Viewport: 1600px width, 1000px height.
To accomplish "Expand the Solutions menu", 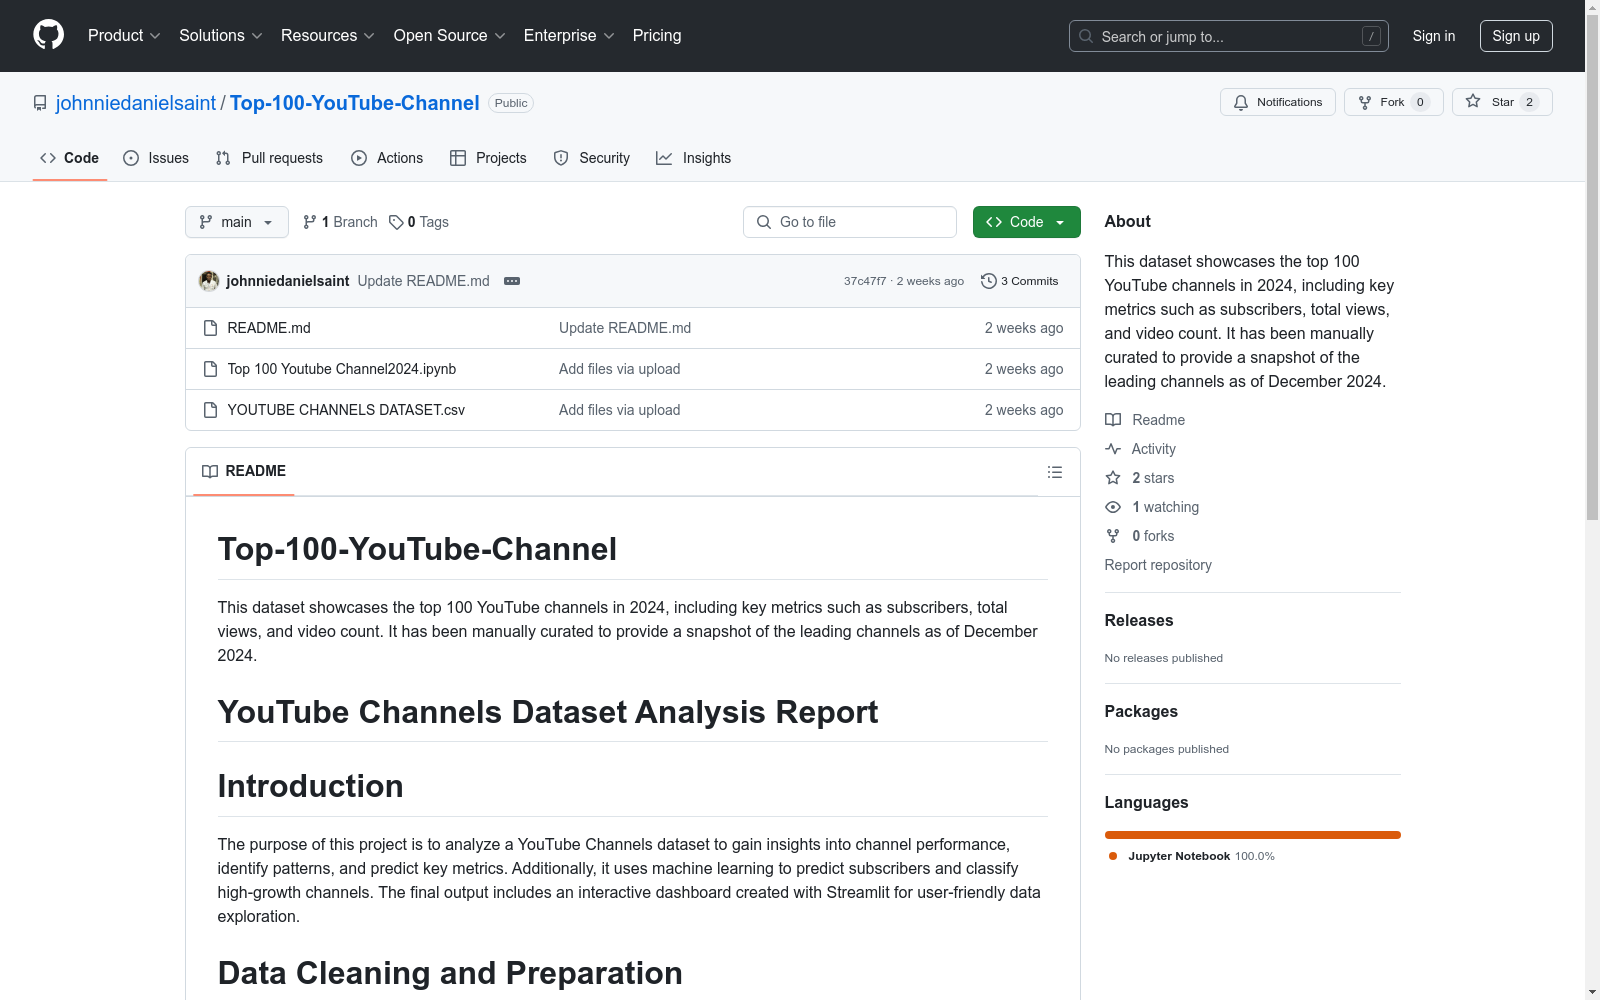I will 221,36.
